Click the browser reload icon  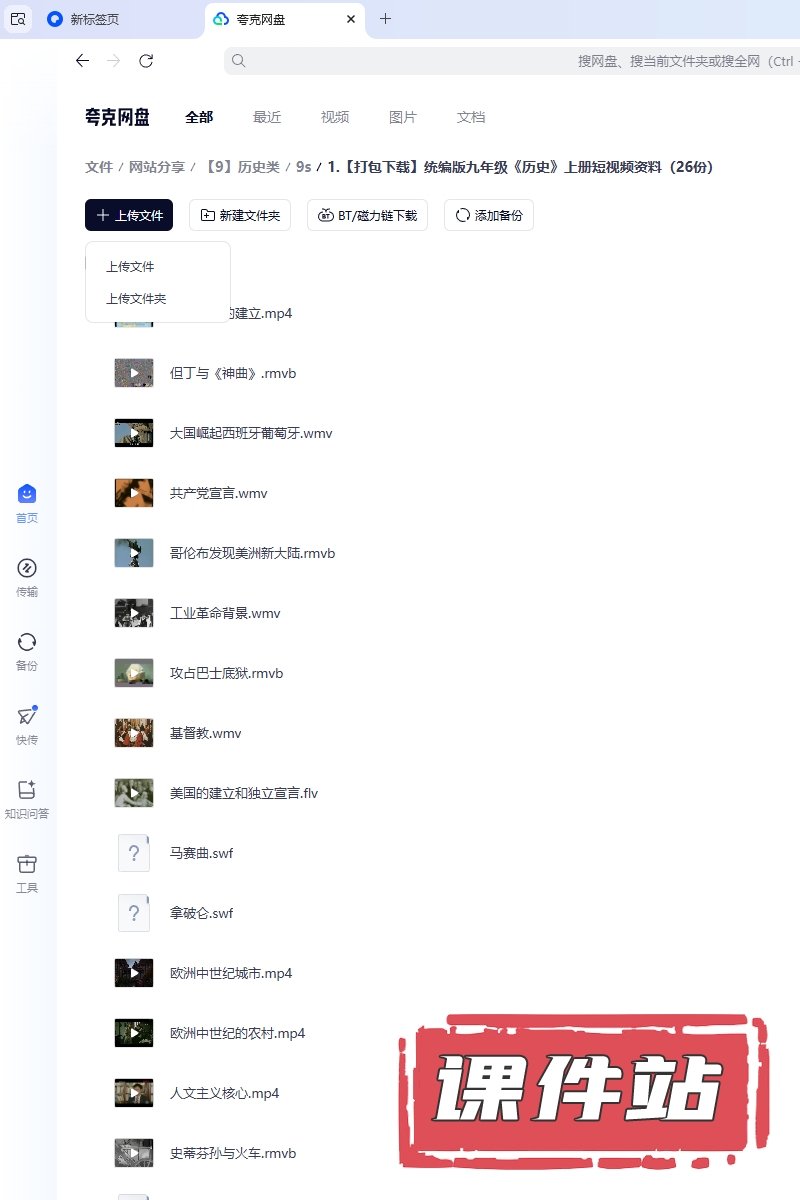point(146,61)
